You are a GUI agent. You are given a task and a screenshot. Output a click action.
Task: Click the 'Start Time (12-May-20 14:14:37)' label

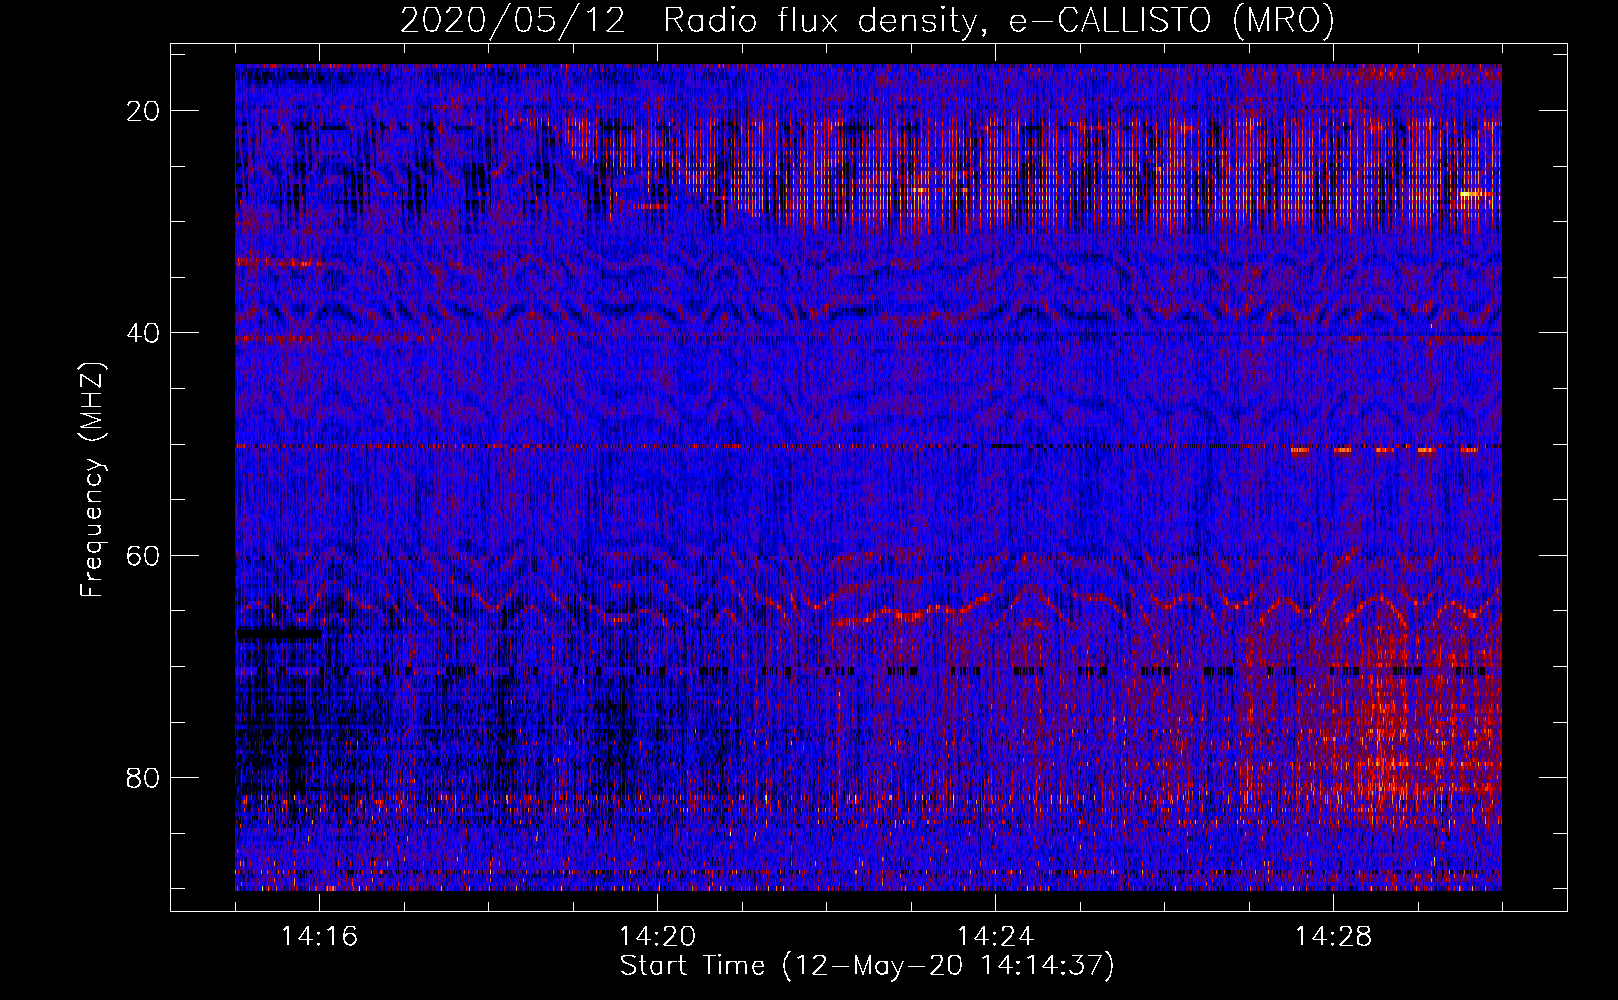(867, 966)
